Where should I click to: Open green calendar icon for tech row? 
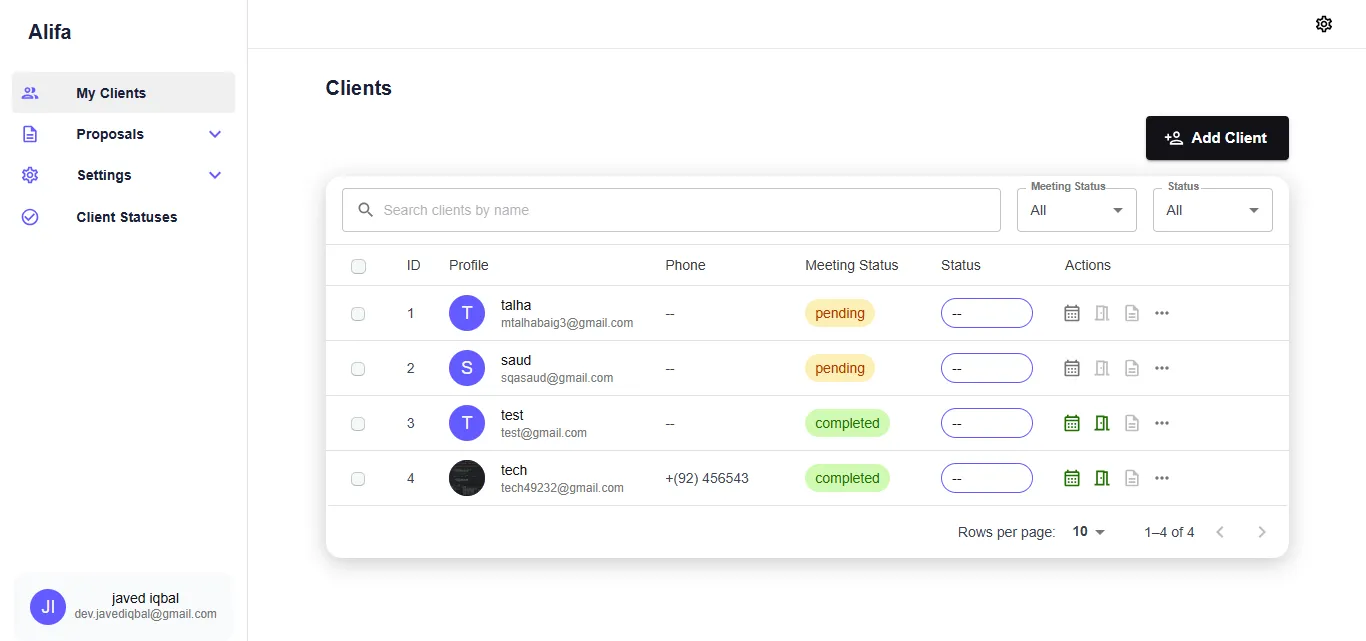point(1072,478)
